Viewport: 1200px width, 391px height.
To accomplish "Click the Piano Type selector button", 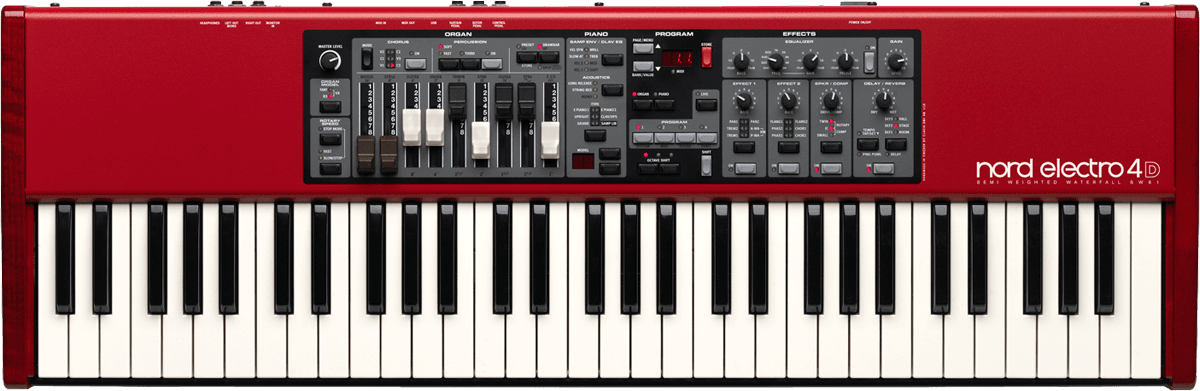I will pyautogui.click(x=595, y=135).
